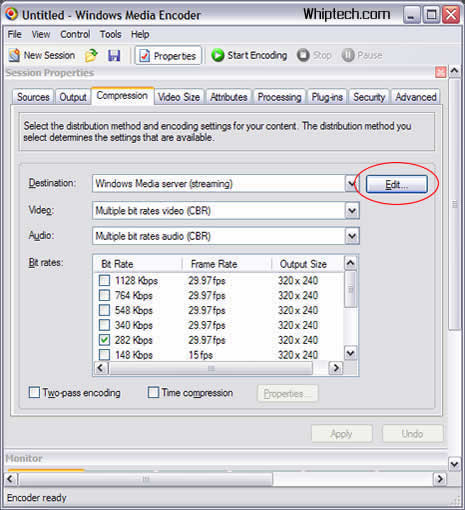Screen dimensions: 465x510
Task: Click the Properties button beside Time compression
Action: point(287,394)
